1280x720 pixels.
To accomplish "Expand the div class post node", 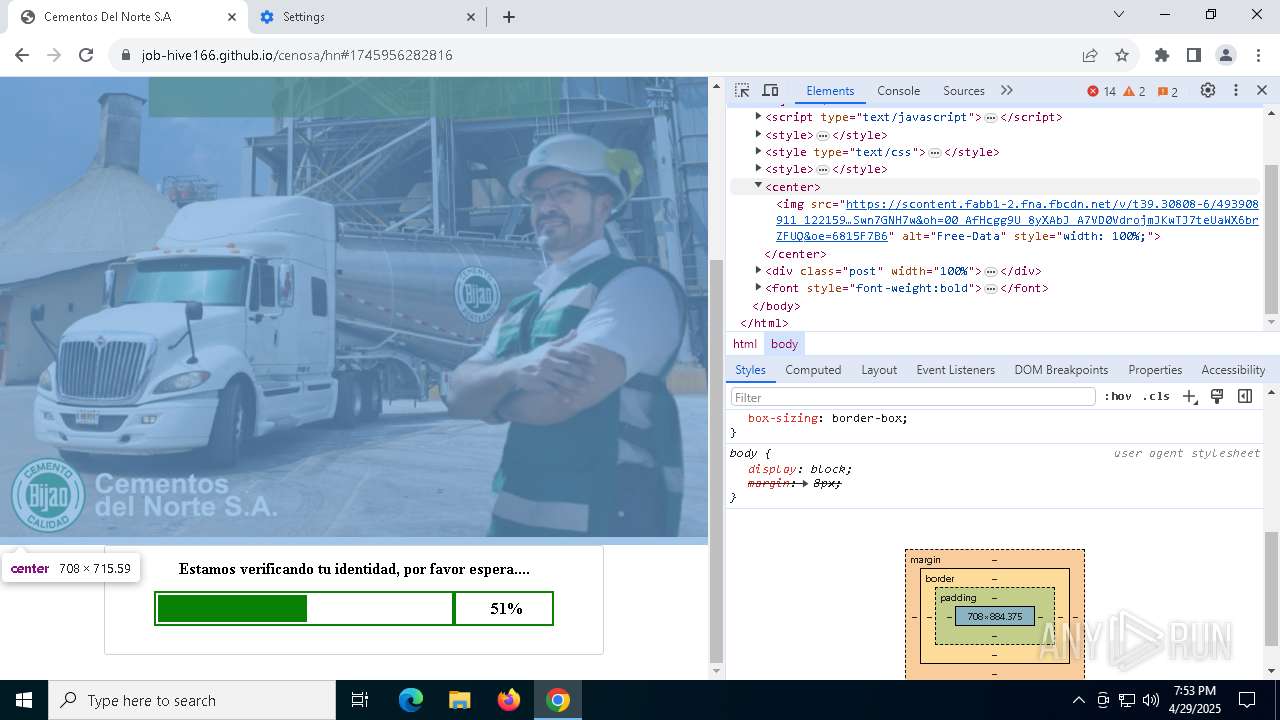I will pyautogui.click(x=758, y=270).
